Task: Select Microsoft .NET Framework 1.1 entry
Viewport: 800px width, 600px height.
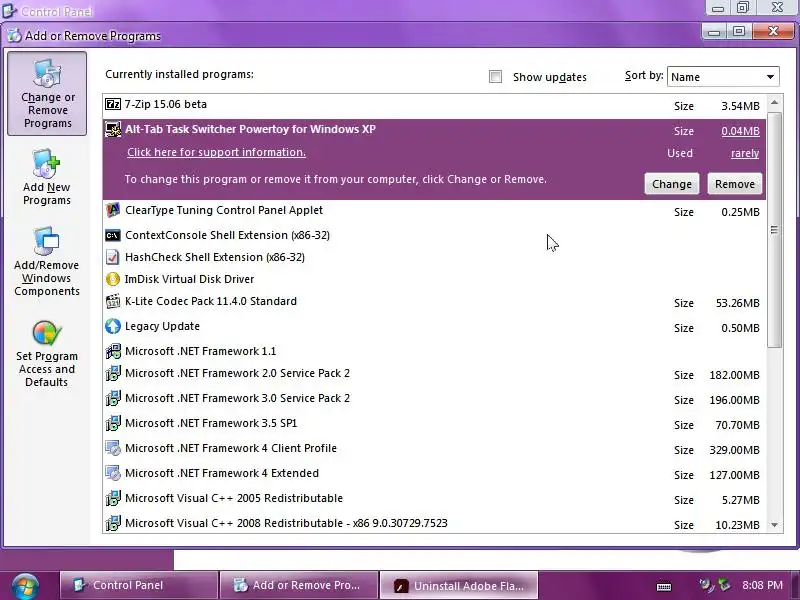Action: click(x=434, y=351)
